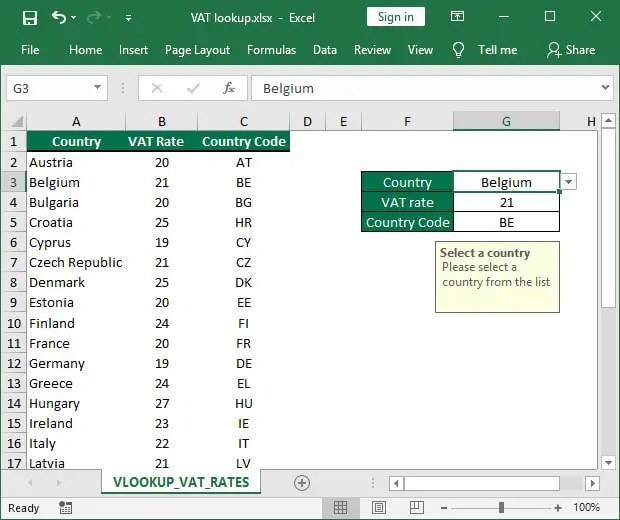Click the Sign in button
Screen dimensions: 620x520
tap(396, 17)
